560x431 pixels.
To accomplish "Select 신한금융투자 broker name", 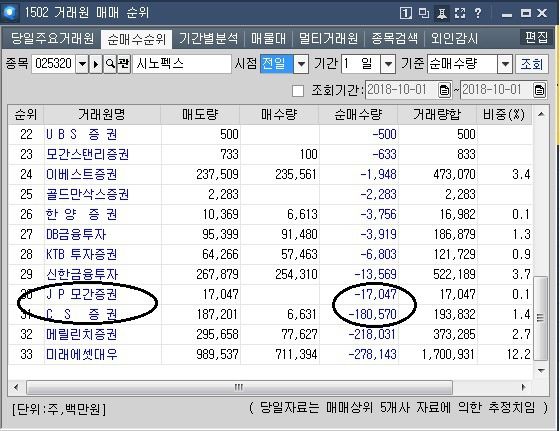I will (82, 275).
